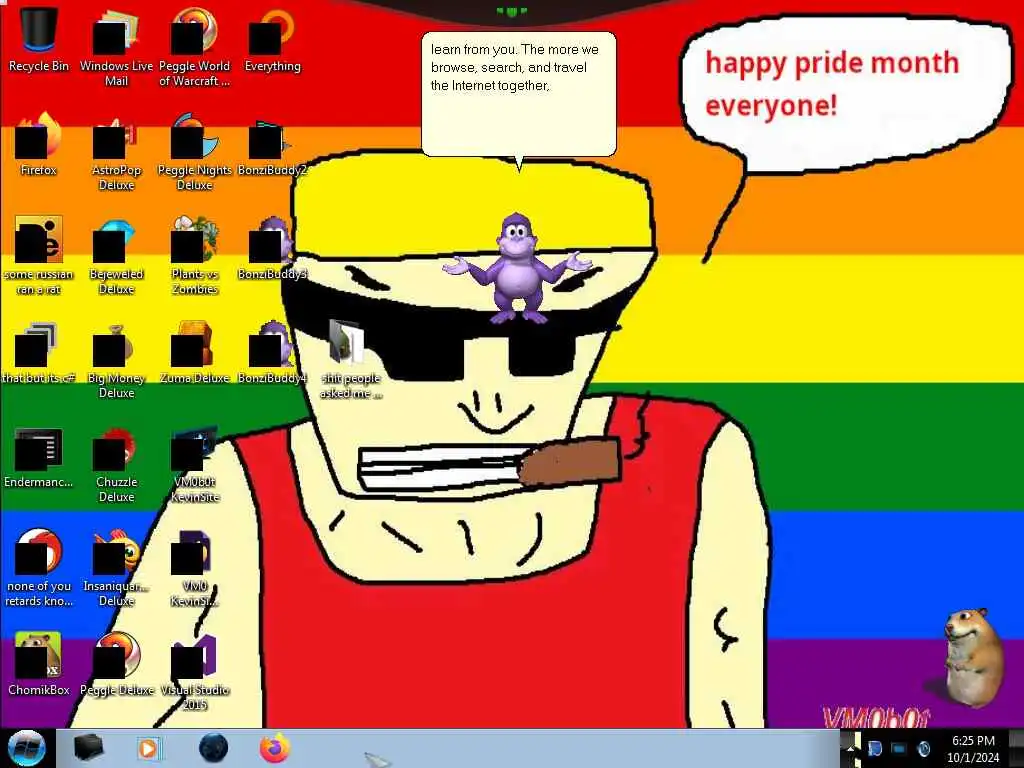Click the 'that but its c#' desktop icon
This screenshot has width=1024, height=768.
point(39,353)
